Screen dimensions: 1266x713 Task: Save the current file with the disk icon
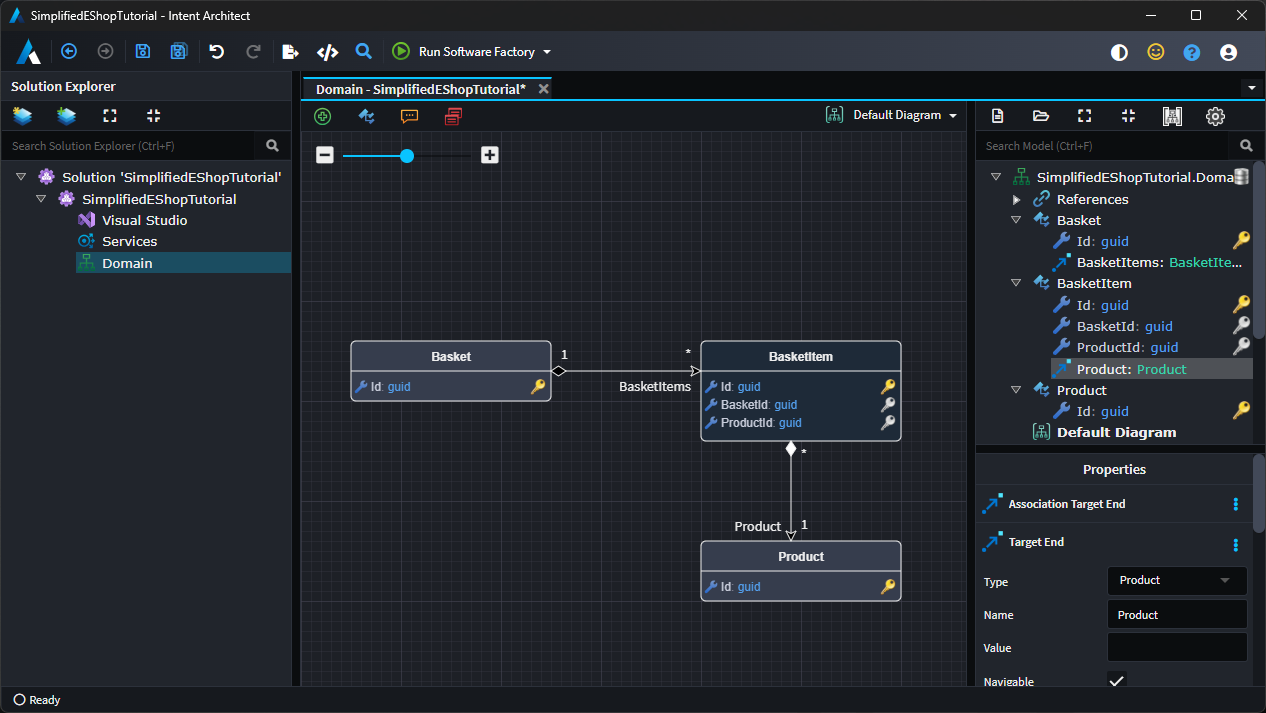click(143, 52)
